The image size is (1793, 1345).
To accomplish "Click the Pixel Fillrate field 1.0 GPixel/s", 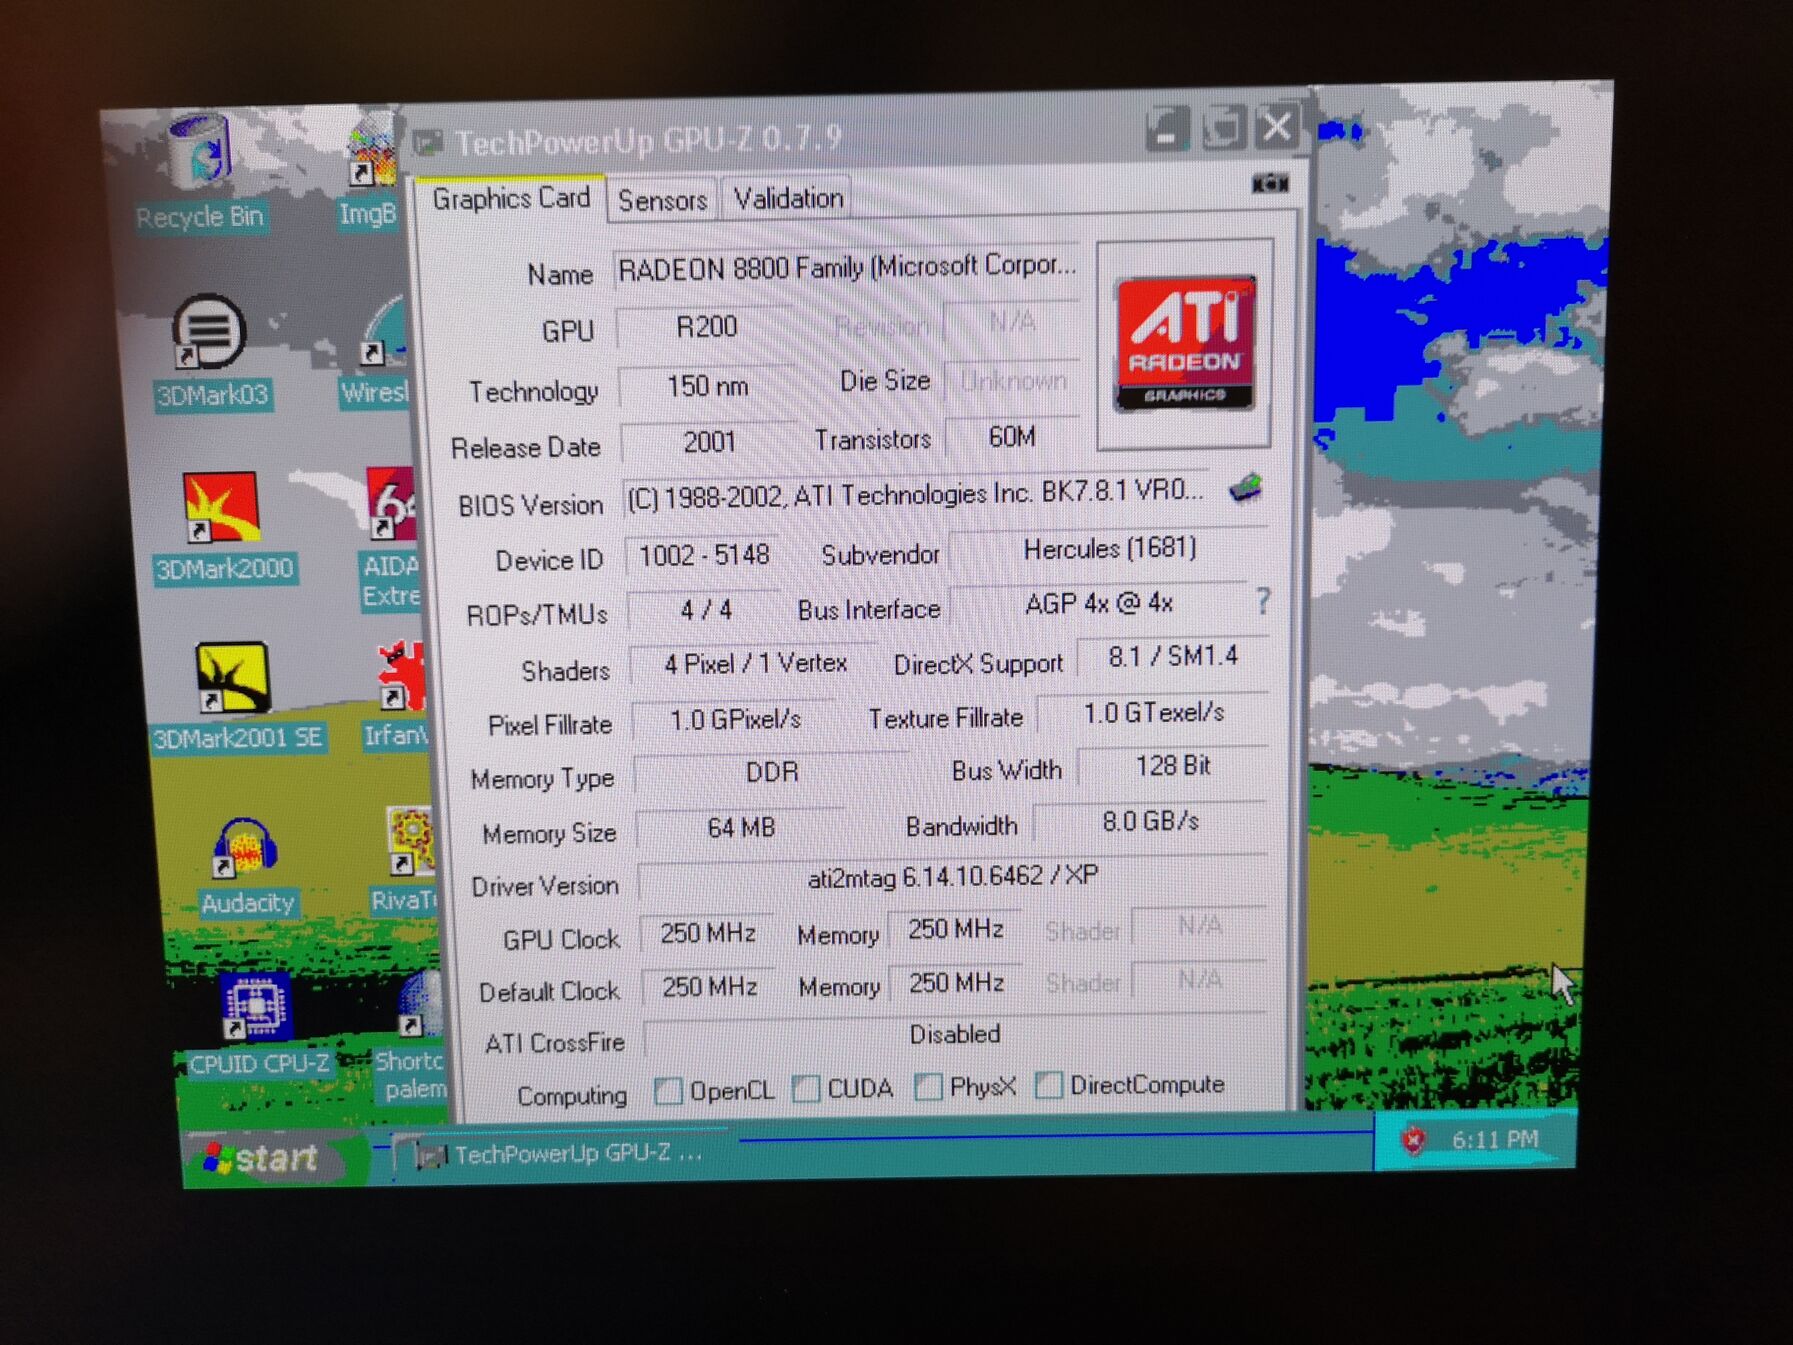I will coord(735,719).
